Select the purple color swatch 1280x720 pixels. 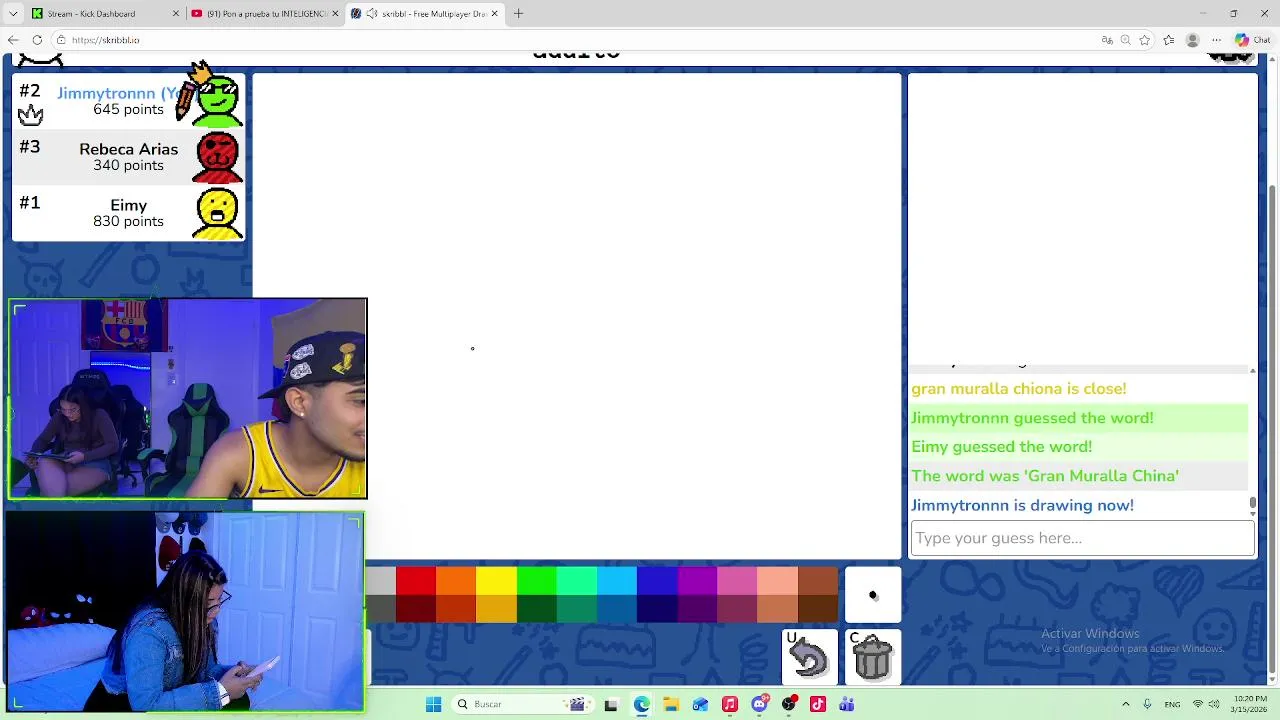697,581
